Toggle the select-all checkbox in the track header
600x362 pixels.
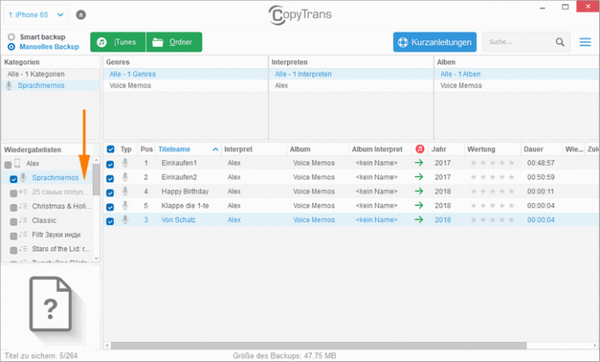[x=110, y=149]
